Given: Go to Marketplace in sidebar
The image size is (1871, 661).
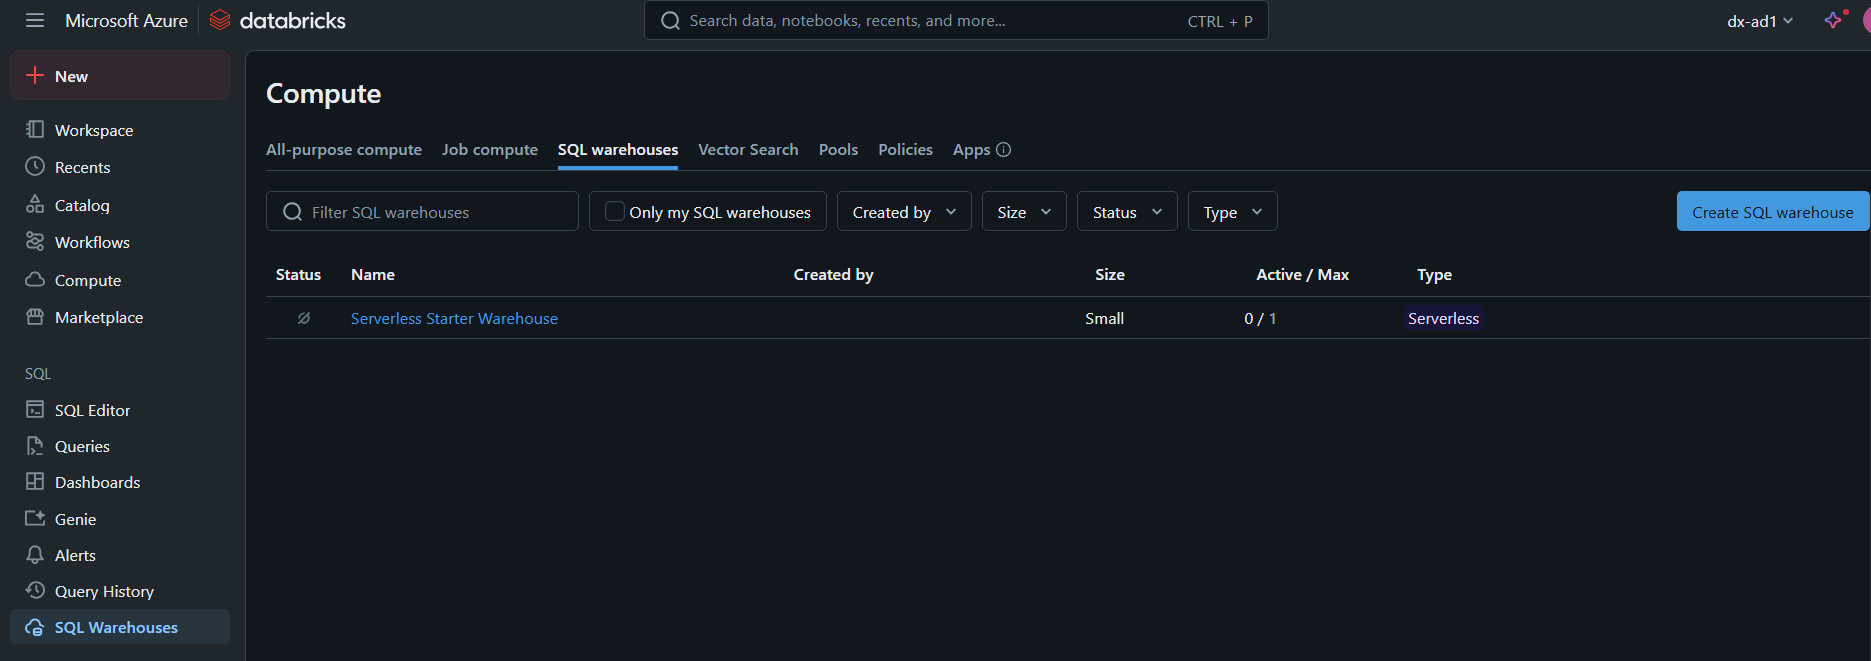Looking at the screenshot, I should tap(98, 317).
